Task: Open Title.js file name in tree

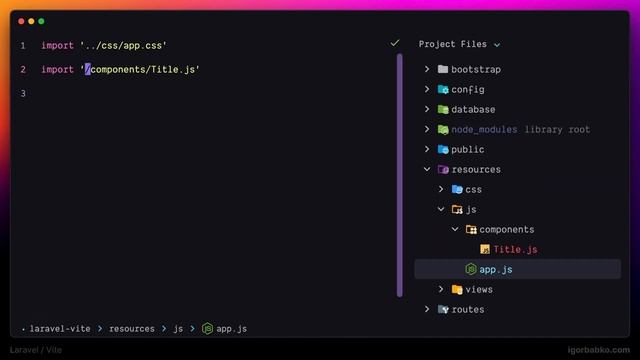Action: (x=515, y=249)
